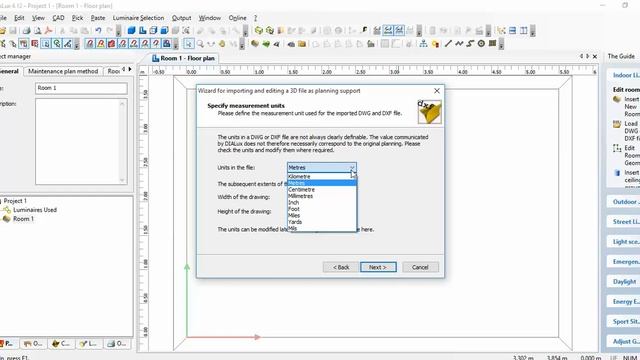Undo last action with blue arrow icon
The image size is (640, 360).
pyautogui.click(x=98, y=31)
